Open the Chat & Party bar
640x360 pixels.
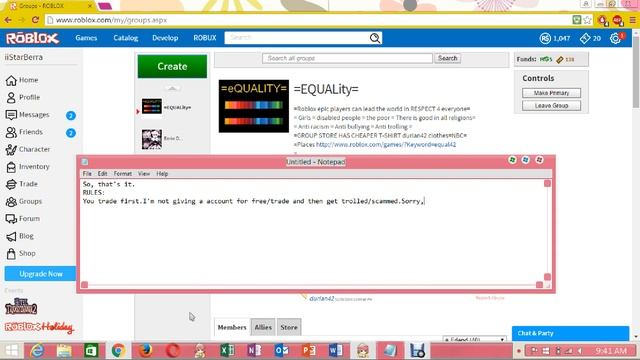(x=570, y=333)
